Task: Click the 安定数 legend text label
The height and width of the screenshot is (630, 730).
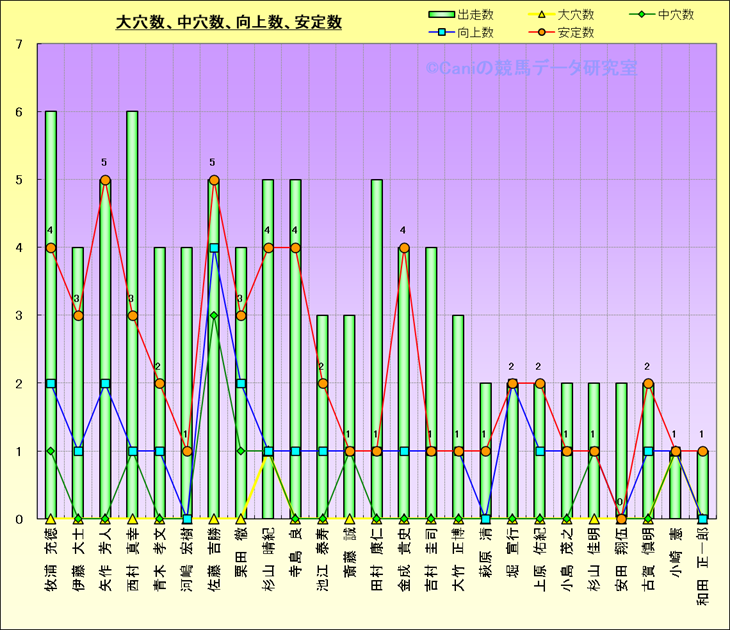Action: tap(576, 32)
